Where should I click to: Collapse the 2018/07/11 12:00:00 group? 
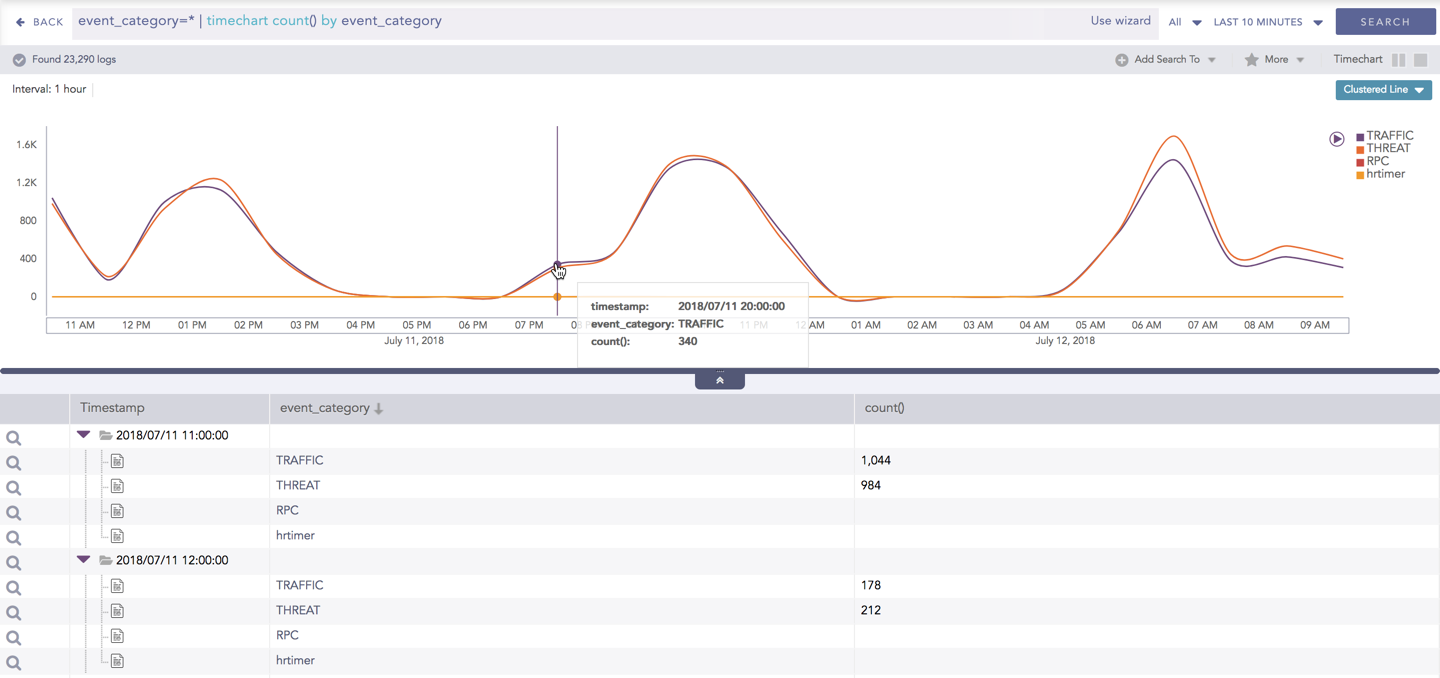[84, 560]
